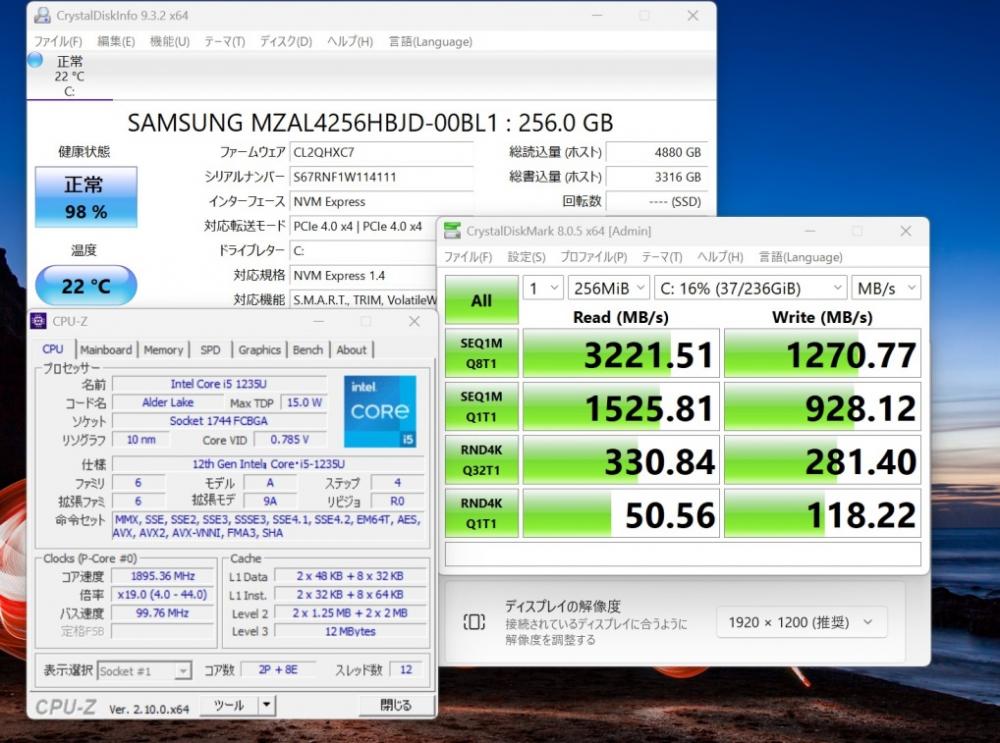The width and height of the screenshot is (1000, 743).
Task: Open the display resolution dropdown 1920 × 1200
Action: (802, 622)
